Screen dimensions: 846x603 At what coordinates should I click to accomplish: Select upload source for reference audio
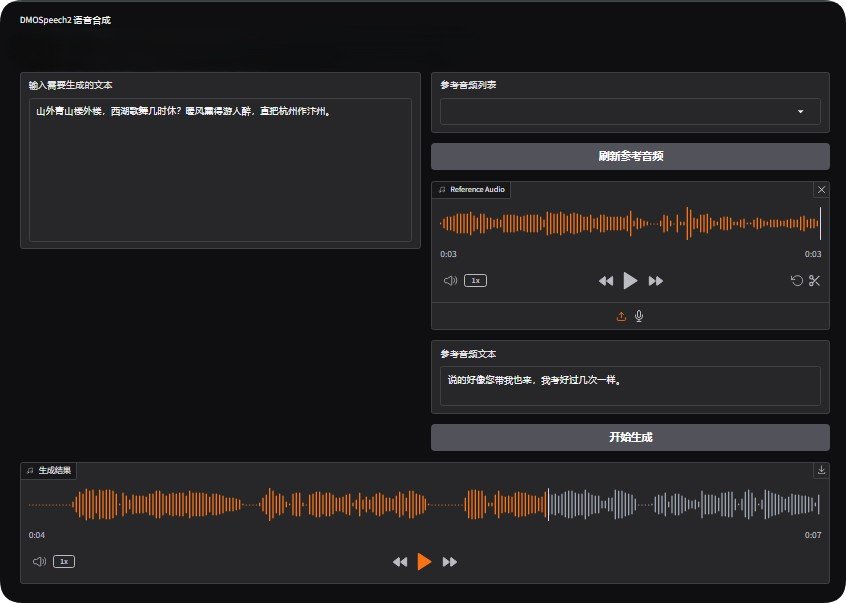pyautogui.click(x=621, y=316)
